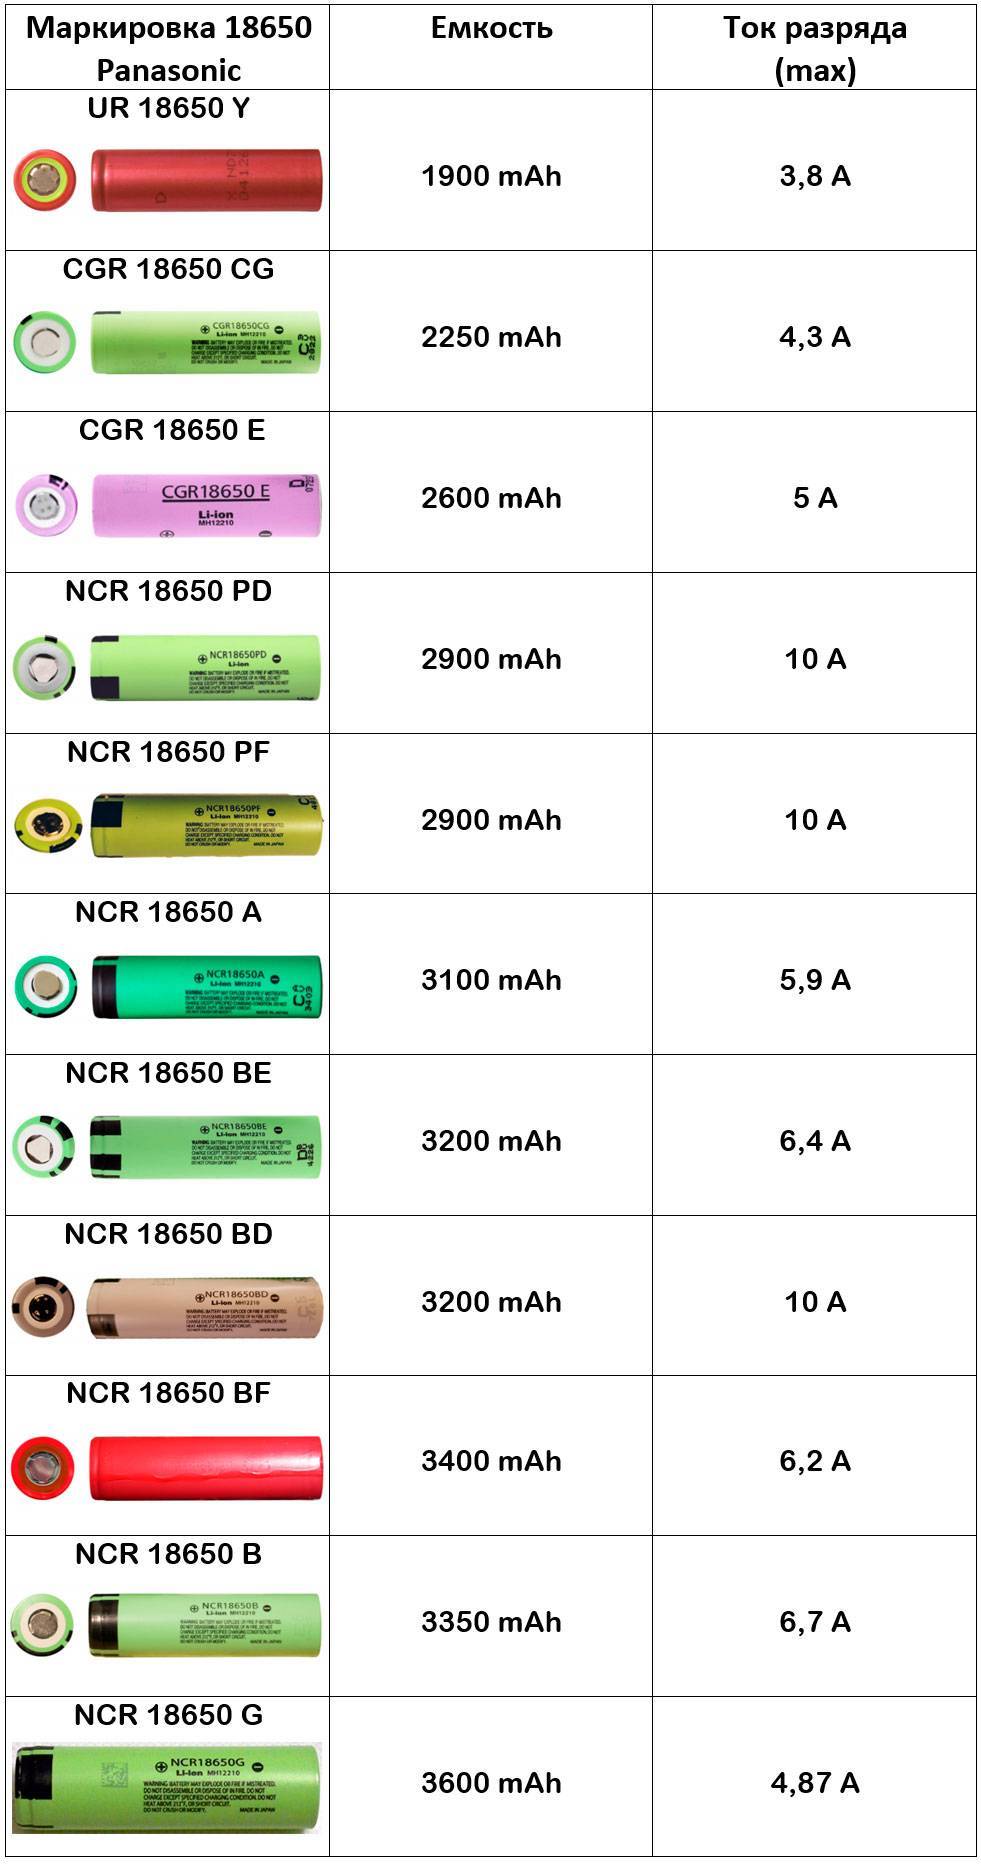Select the 4,87 A discharge current value

(x=815, y=1783)
